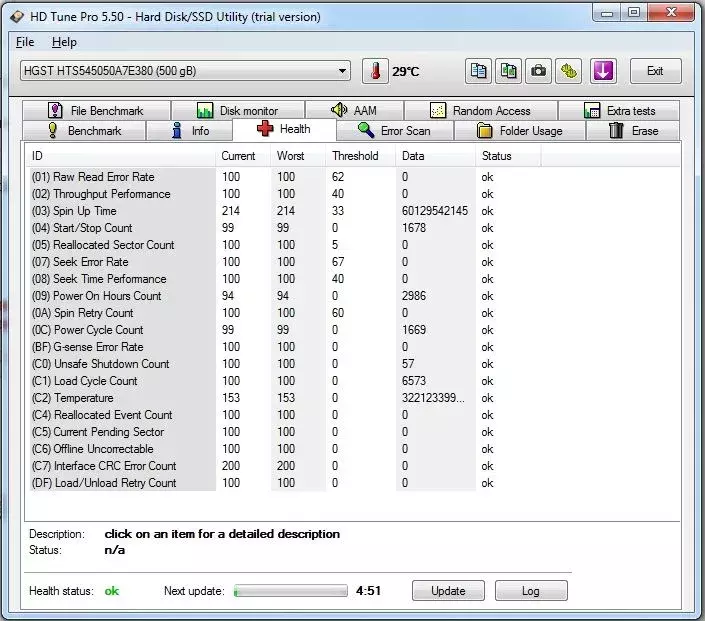Screen dimensions: 705x621
Task: Click the Current column header
Action: (244, 156)
